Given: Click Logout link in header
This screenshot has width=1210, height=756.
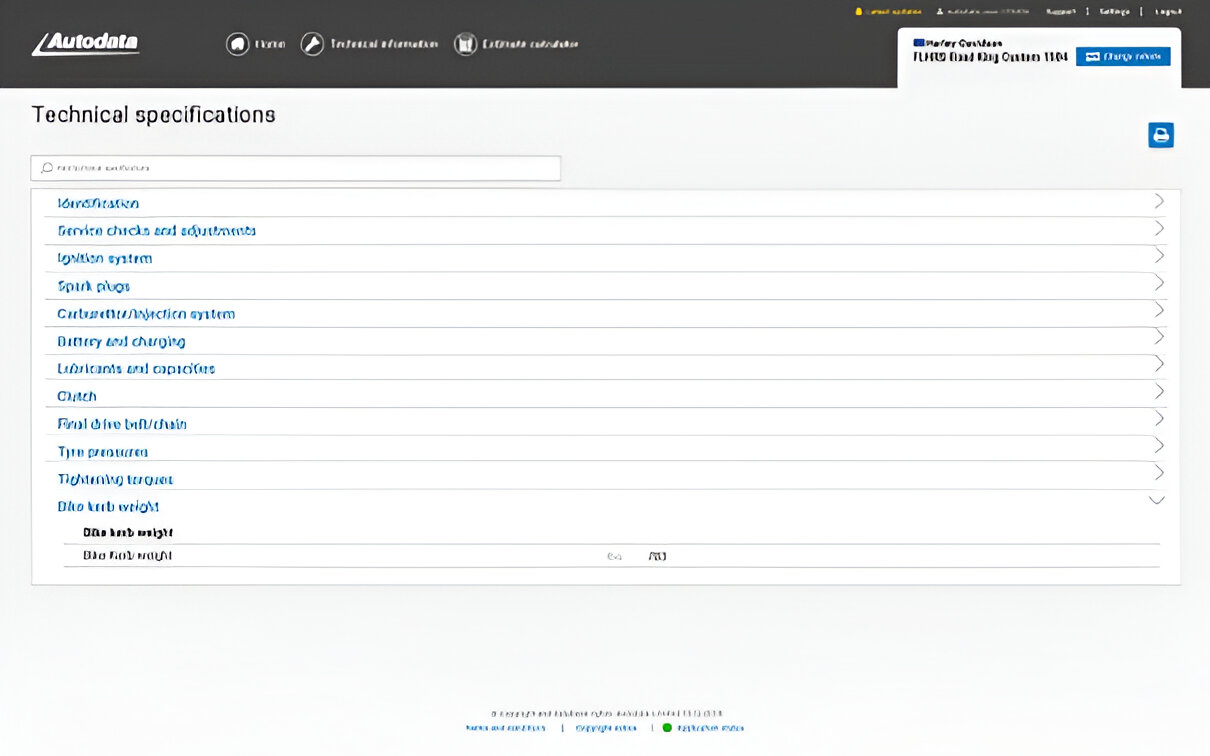Looking at the screenshot, I should pos(1168,12).
